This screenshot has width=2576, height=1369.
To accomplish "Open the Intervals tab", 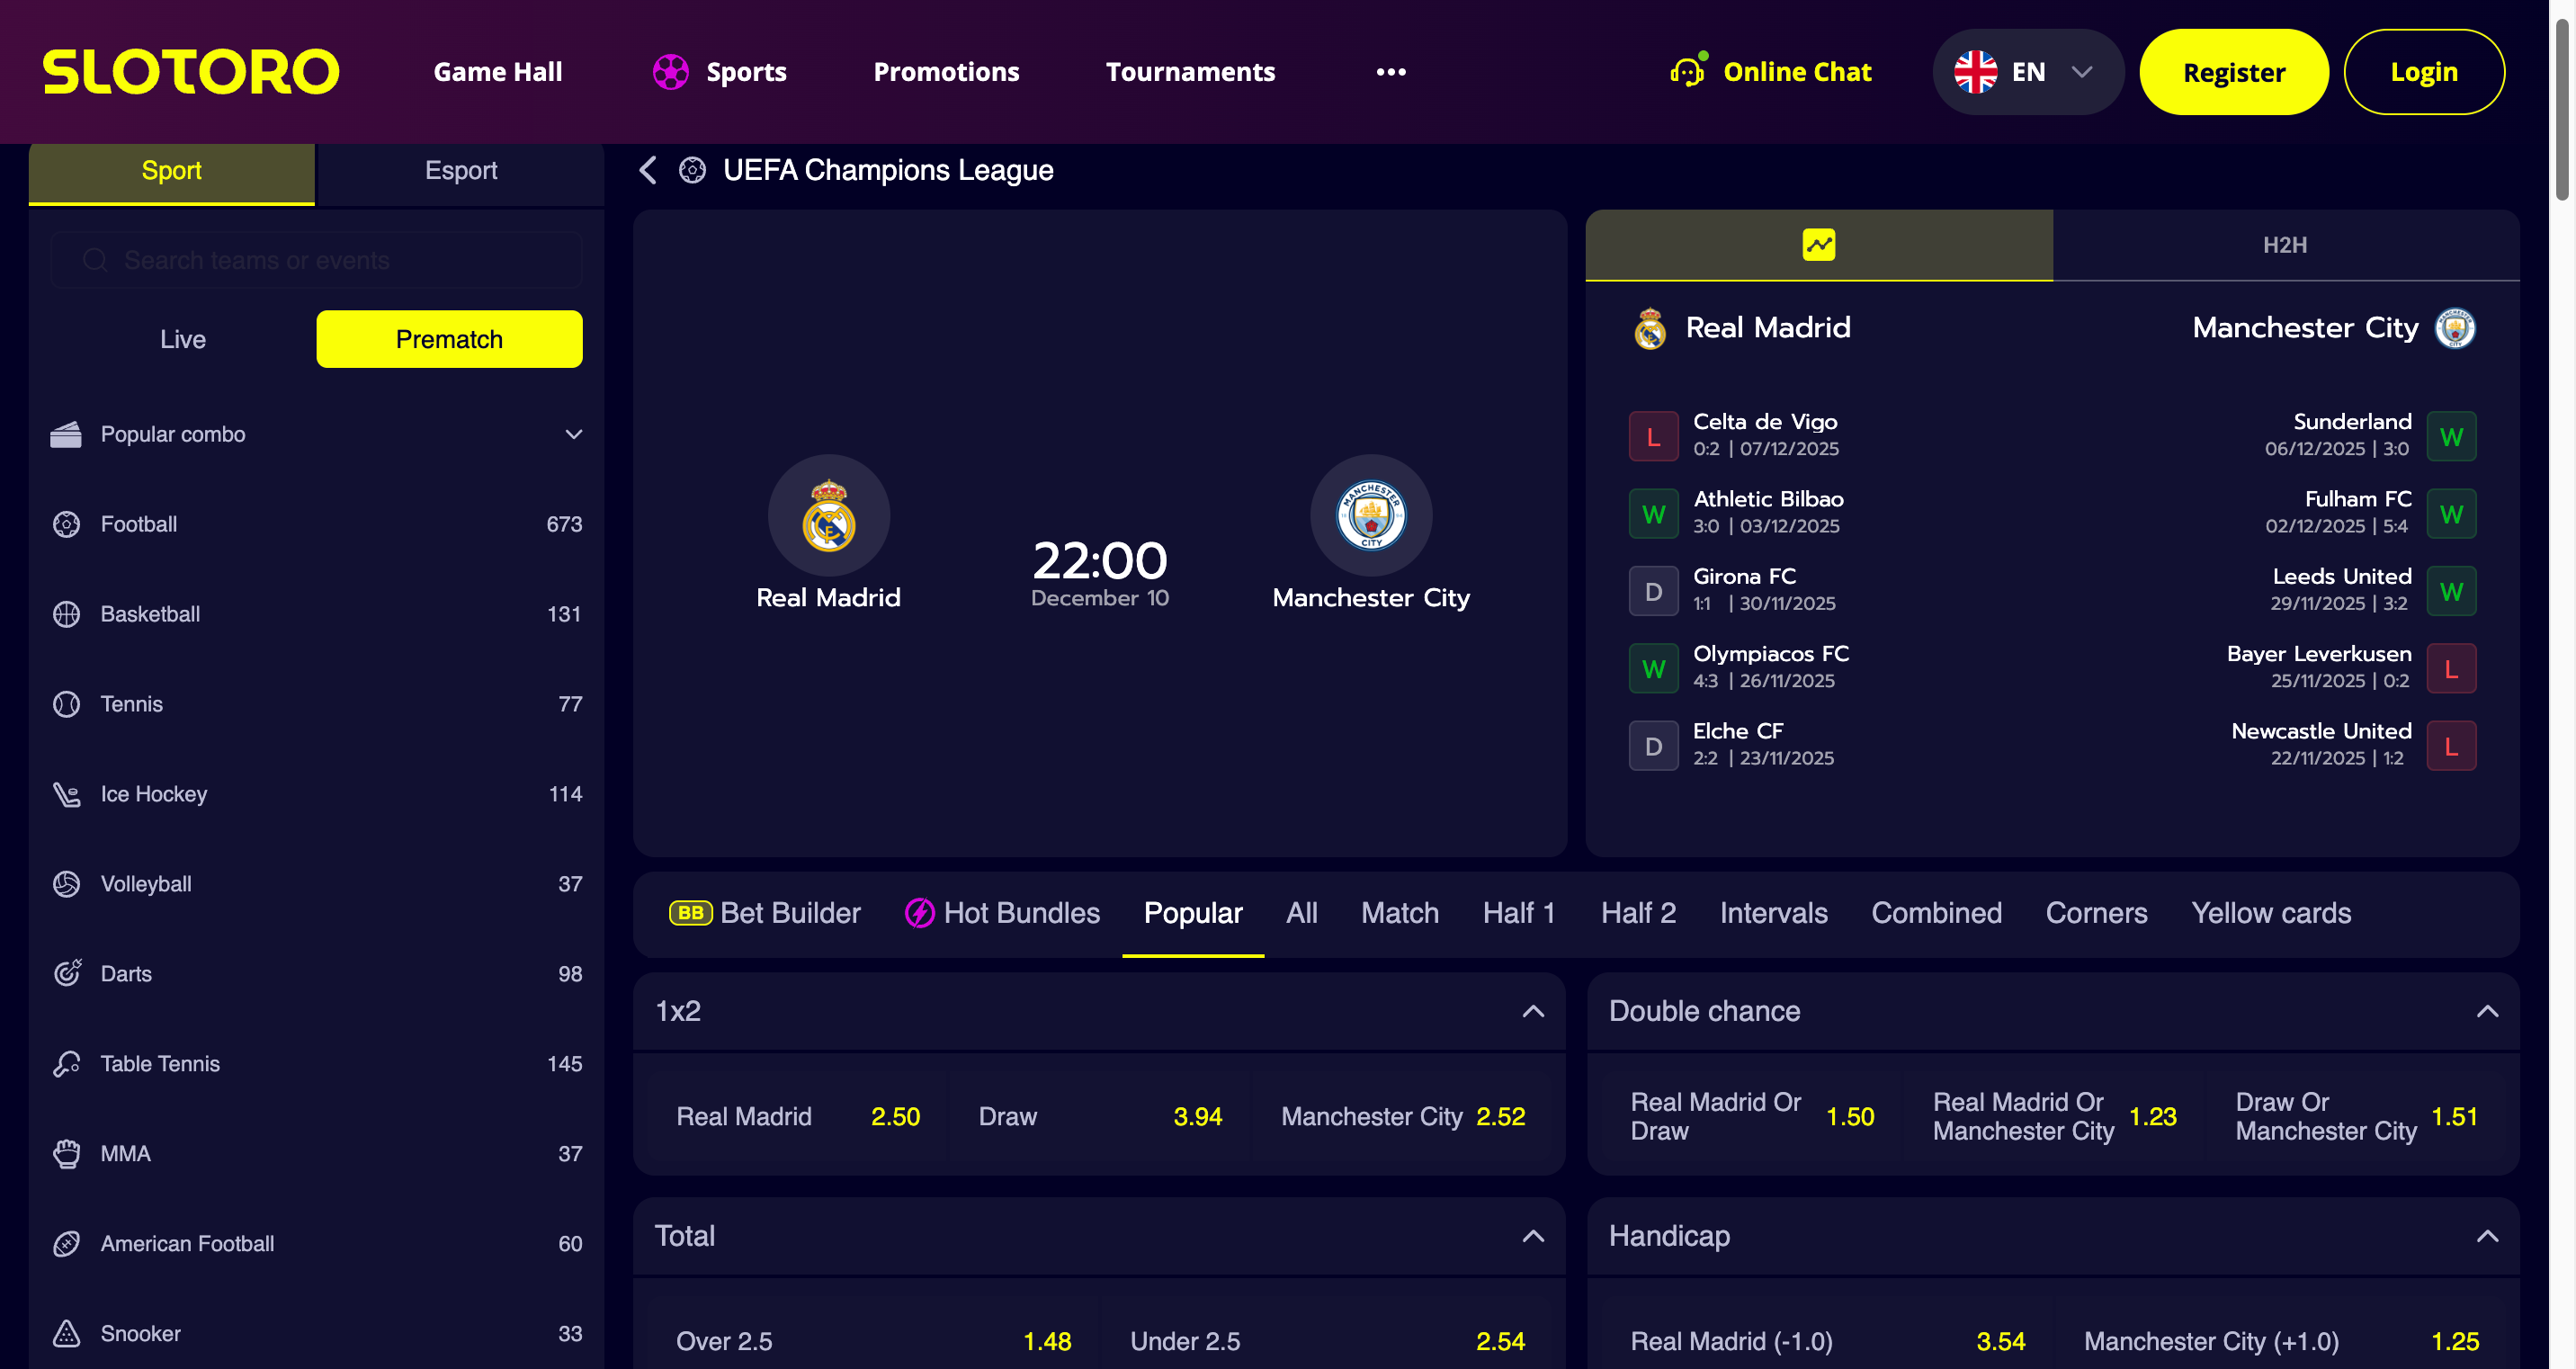I will (x=1773, y=913).
